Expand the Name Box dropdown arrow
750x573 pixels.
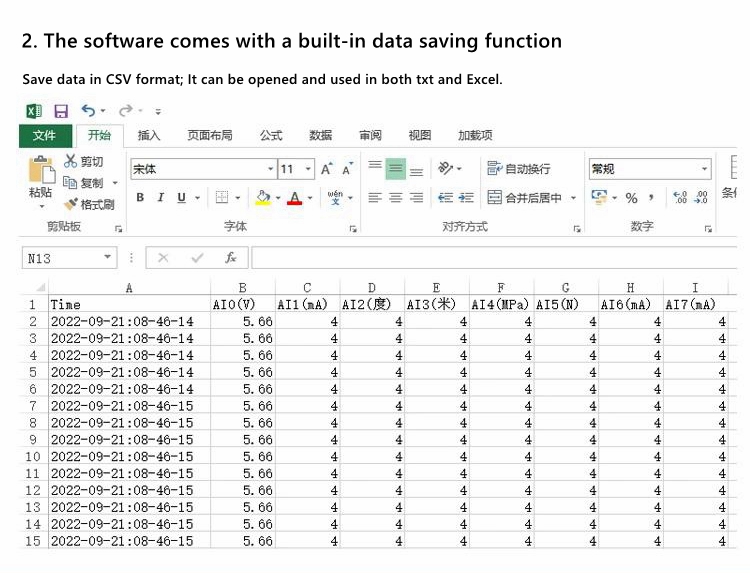point(108,258)
